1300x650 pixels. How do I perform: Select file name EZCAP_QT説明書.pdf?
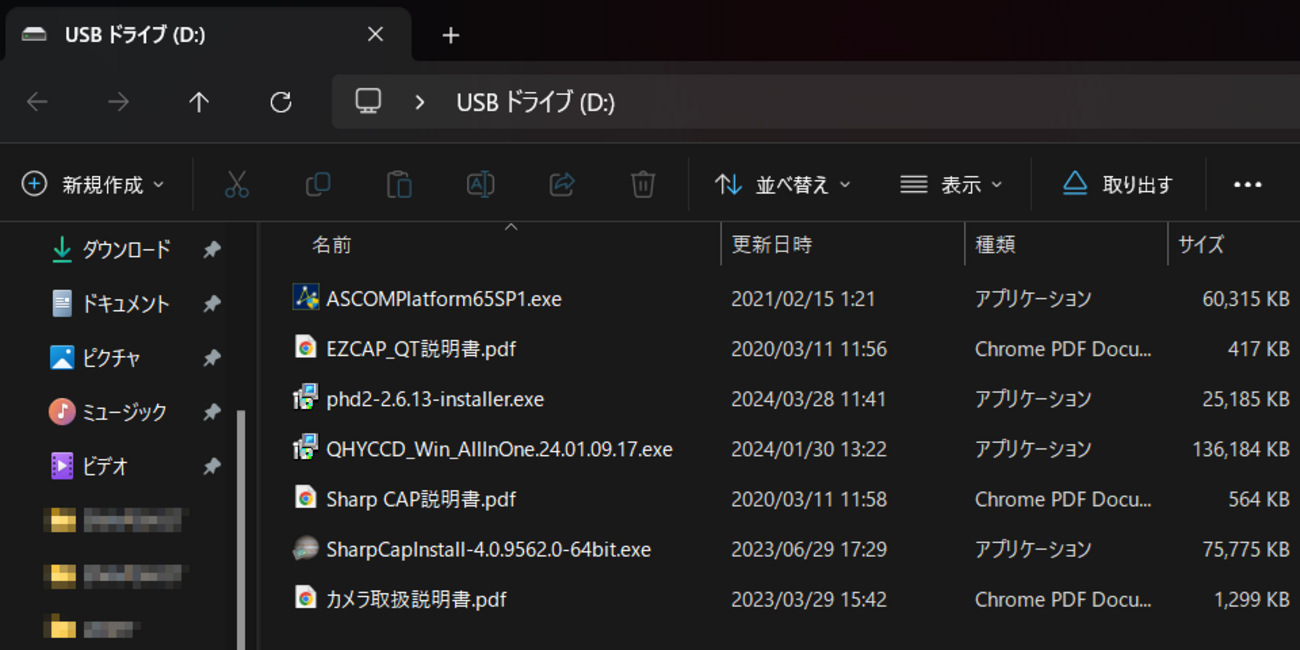421,349
